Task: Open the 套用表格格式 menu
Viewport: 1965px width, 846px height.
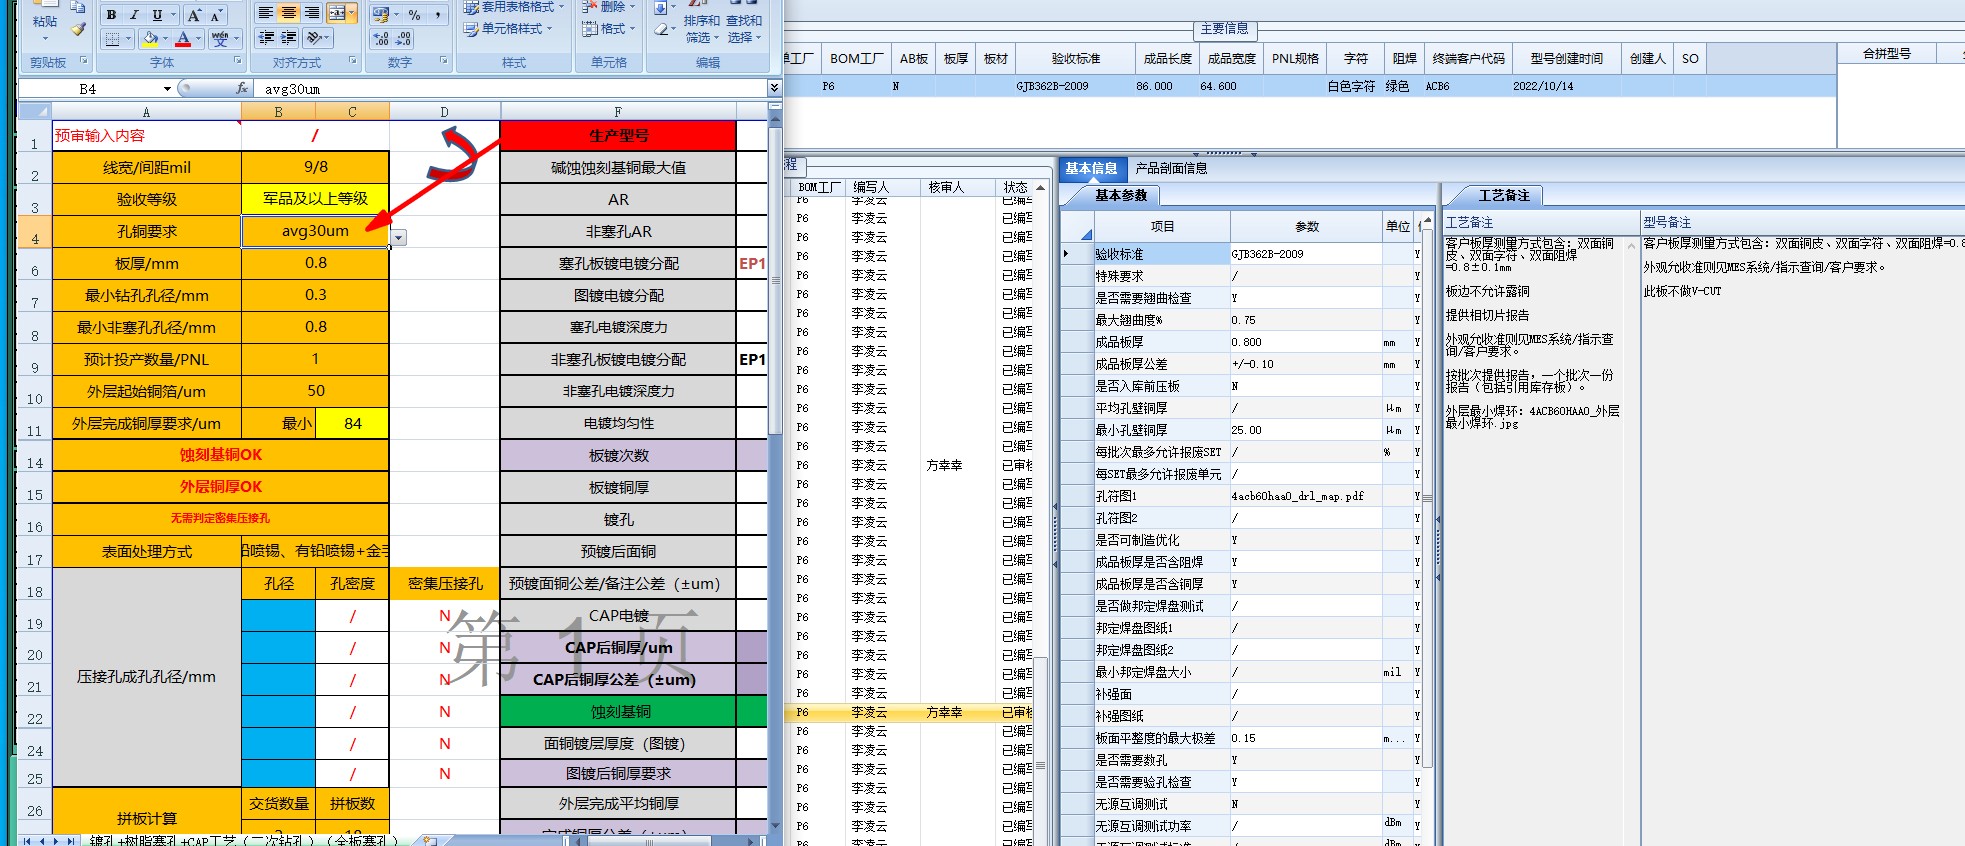Action: point(515,7)
